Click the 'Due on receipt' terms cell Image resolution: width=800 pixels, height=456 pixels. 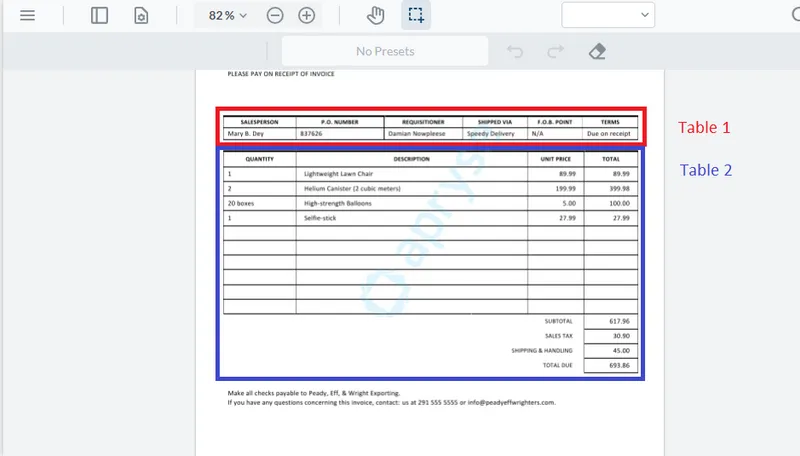609,134
